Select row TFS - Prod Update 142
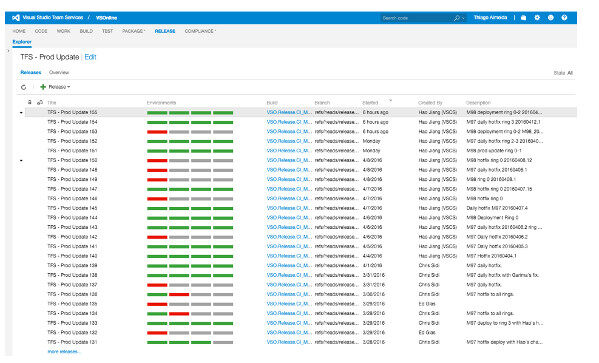The image size is (599, 363). (x=301, y=237)
